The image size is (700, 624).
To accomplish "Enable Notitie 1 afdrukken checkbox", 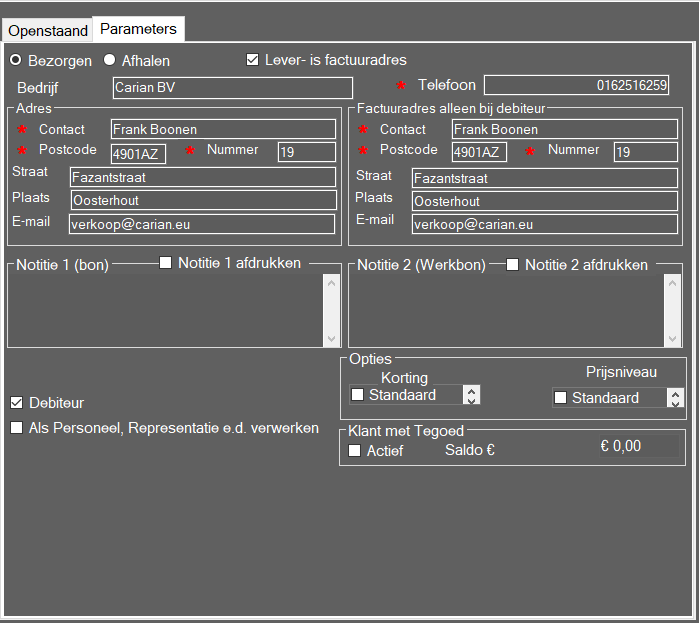I will coord(166,264).
